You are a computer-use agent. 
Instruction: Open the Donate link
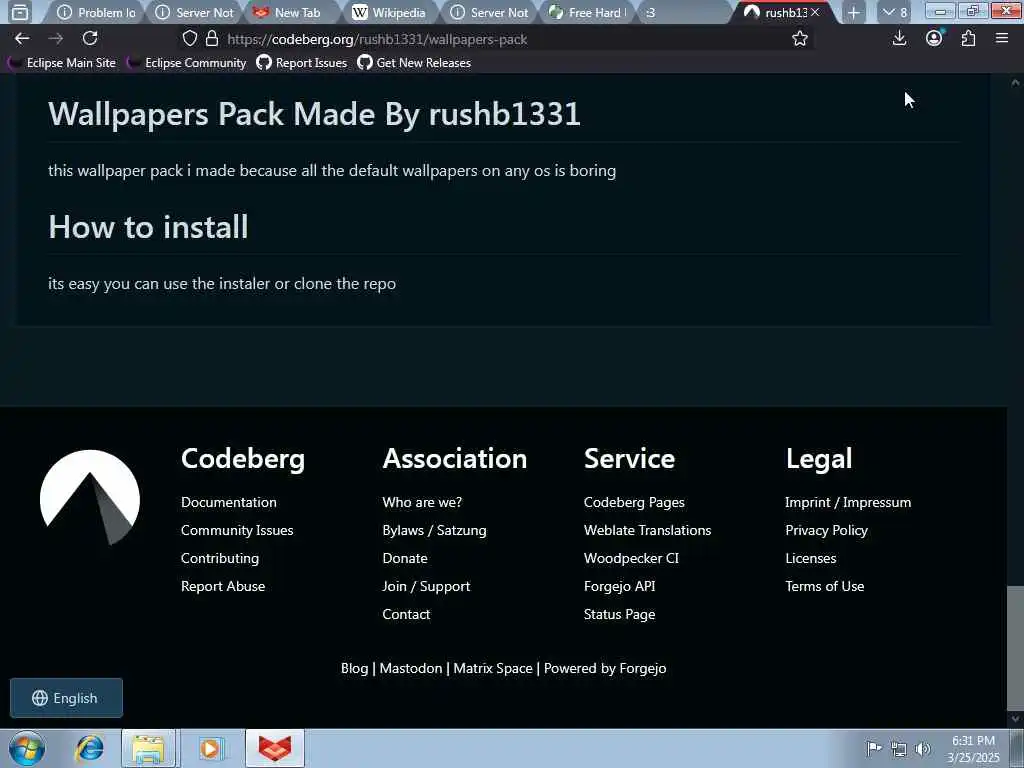pos(405,558)
